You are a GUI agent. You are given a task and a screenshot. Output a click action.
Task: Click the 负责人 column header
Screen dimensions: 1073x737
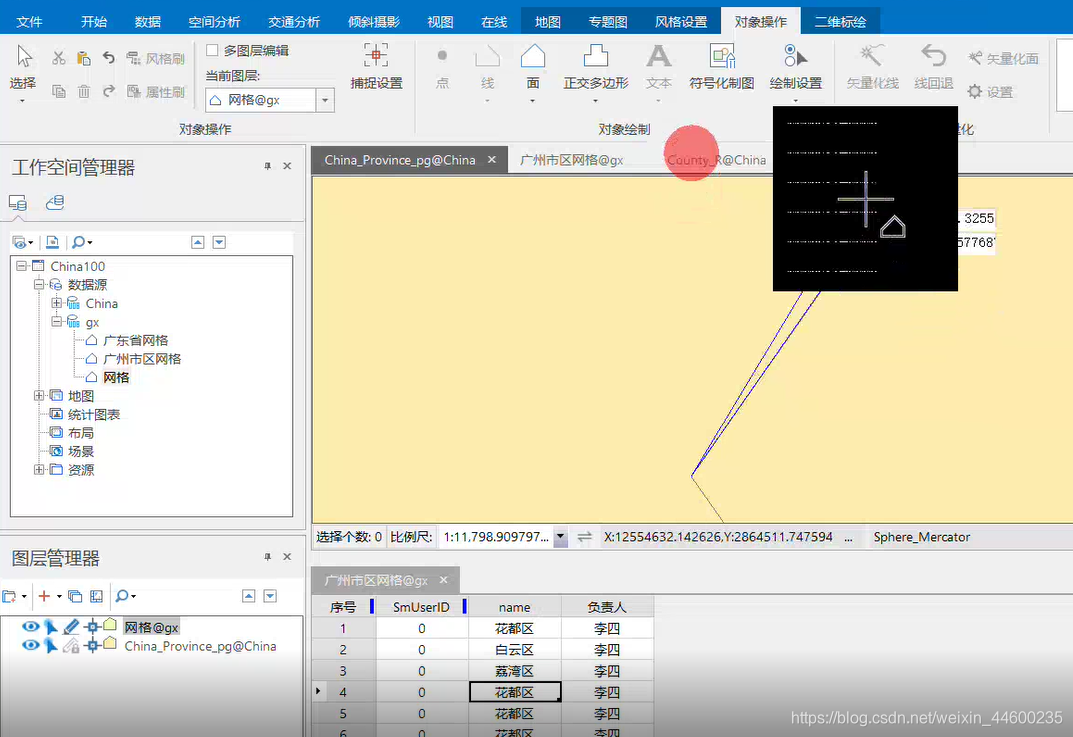[607, 607]
